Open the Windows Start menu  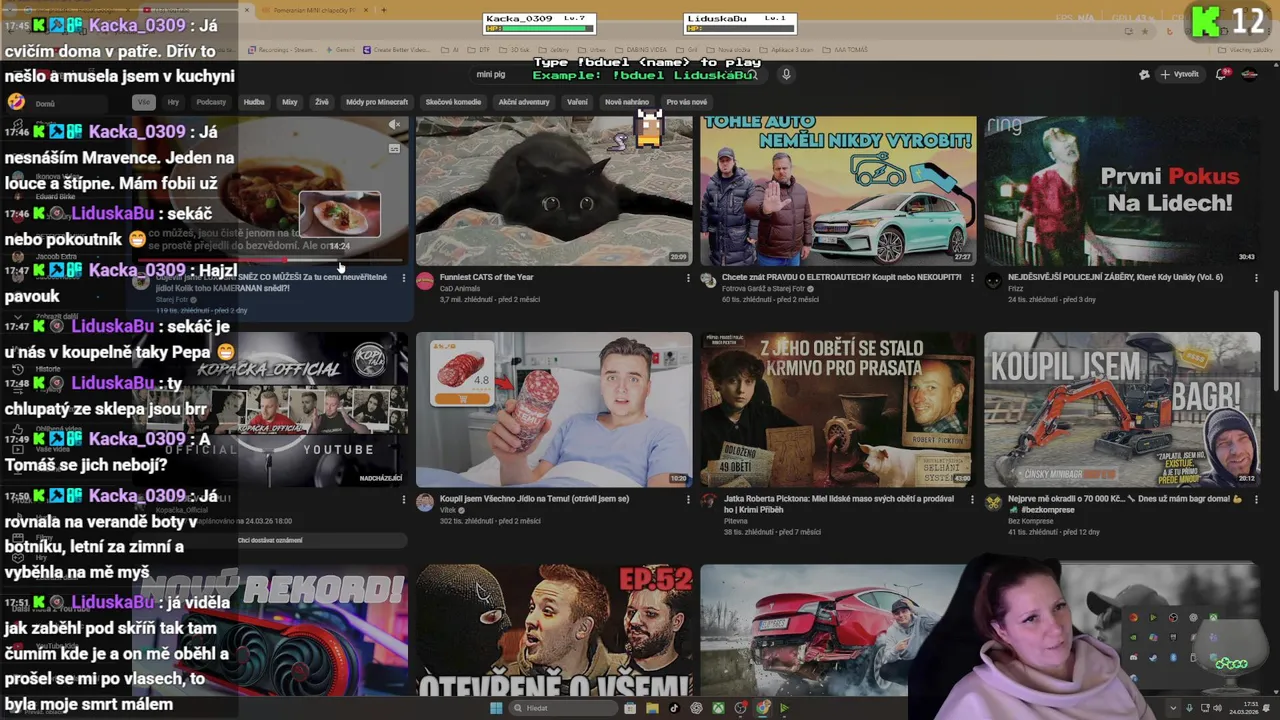point(495,708)
